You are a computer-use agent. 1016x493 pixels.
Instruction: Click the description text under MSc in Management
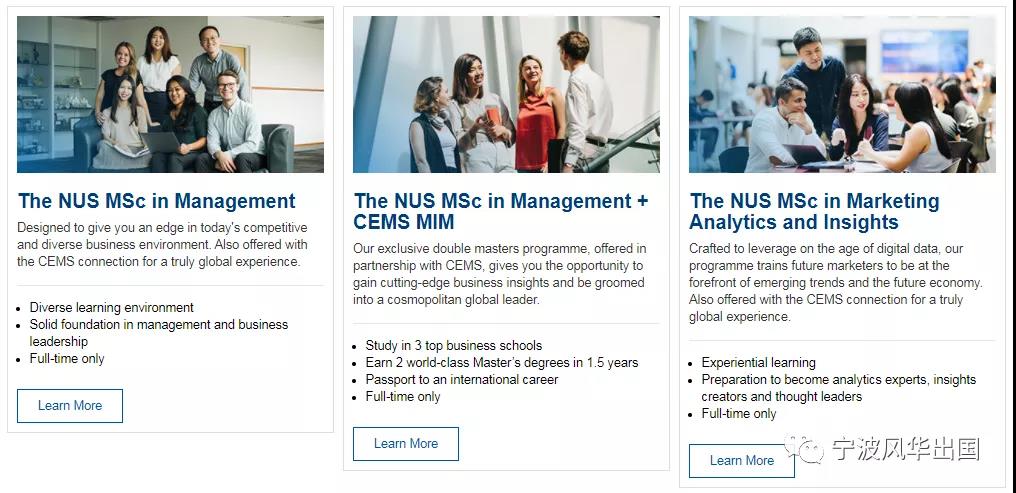[162, 245]
